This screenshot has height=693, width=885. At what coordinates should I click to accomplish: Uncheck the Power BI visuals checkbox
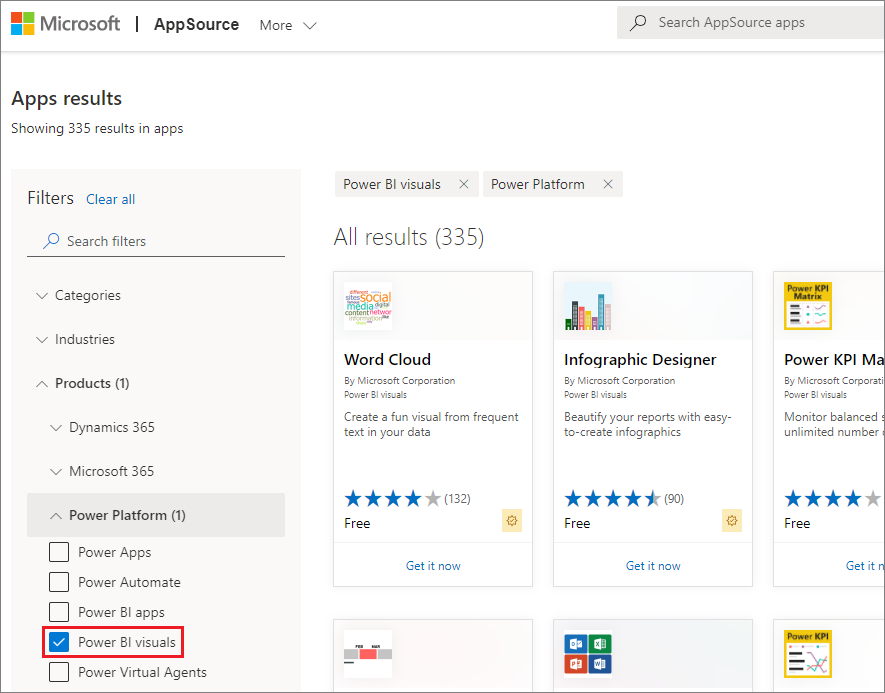tap(59, 642)
